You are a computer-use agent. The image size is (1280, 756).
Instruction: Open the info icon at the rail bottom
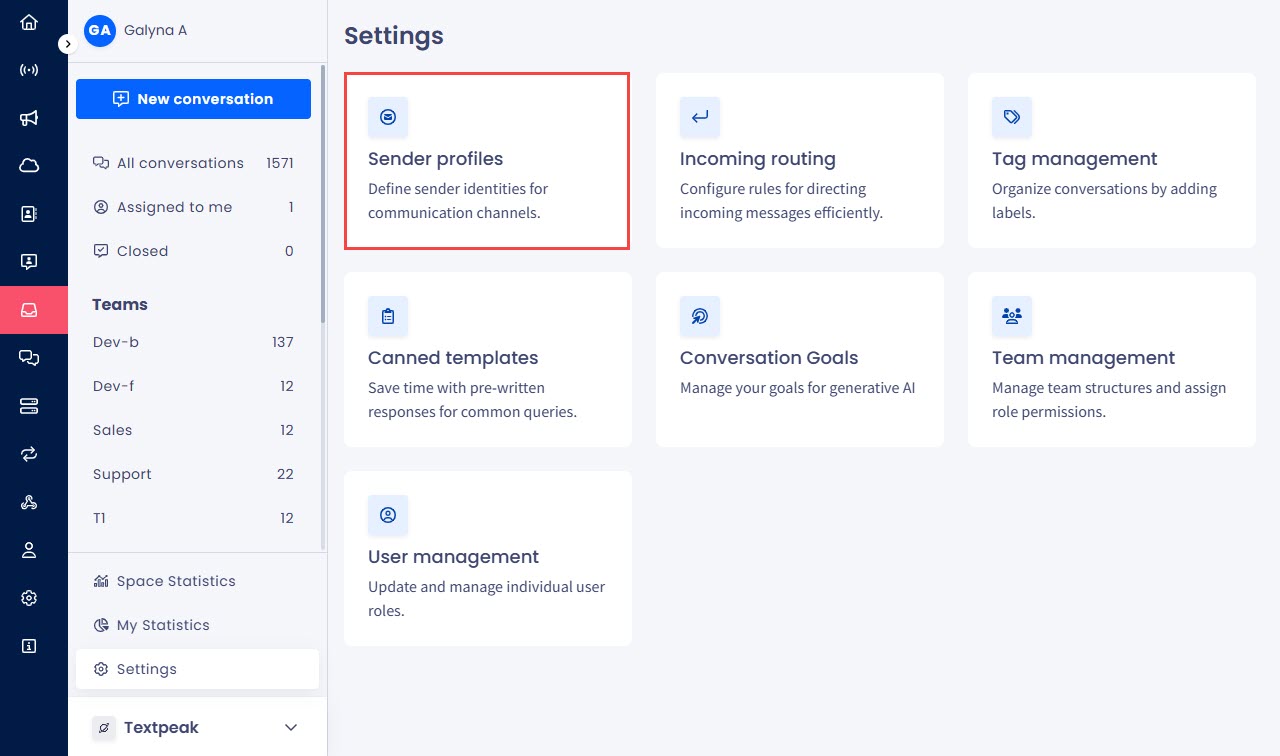click(x=29, y=646)
